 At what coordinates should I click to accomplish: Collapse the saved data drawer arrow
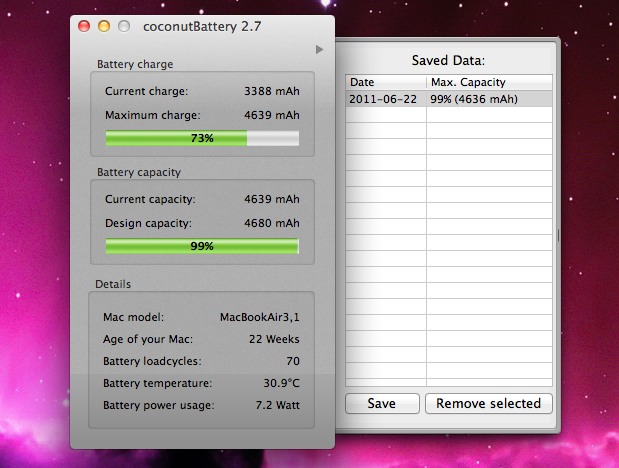tap(319, 49)
